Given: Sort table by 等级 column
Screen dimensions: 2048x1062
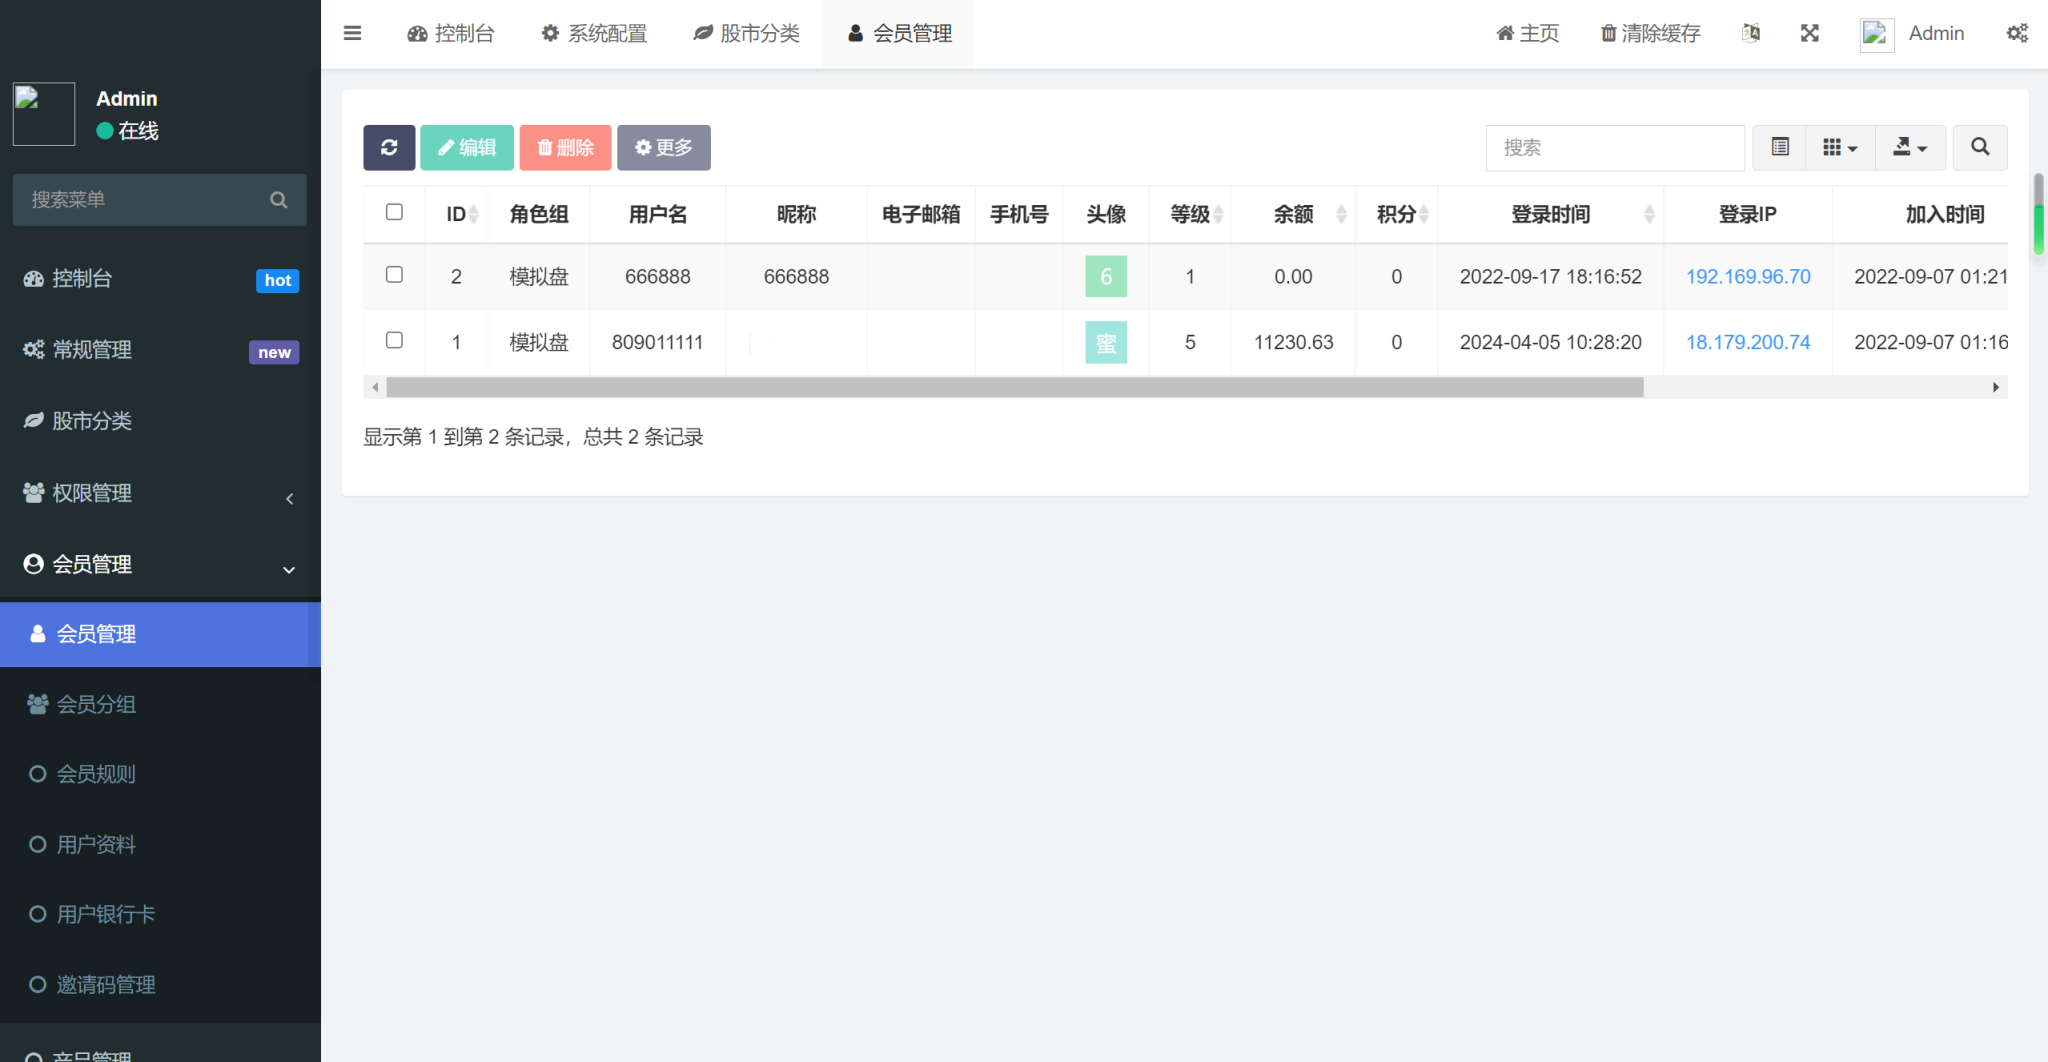Looking at the screenshot, I should coord(1190,214).
